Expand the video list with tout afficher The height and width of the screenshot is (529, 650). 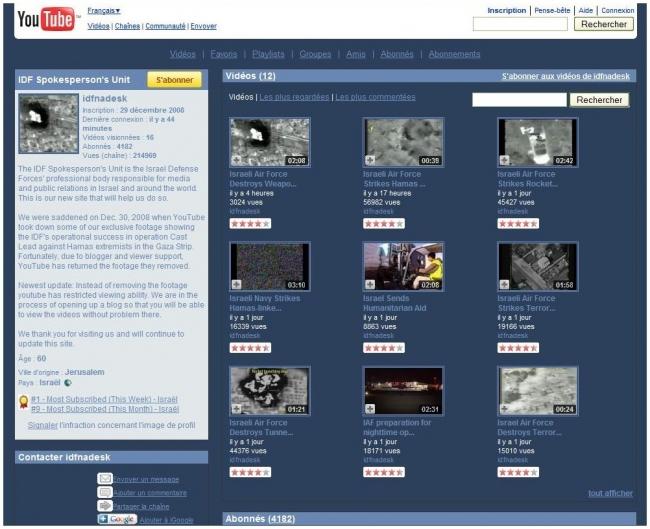coord(610,493)
